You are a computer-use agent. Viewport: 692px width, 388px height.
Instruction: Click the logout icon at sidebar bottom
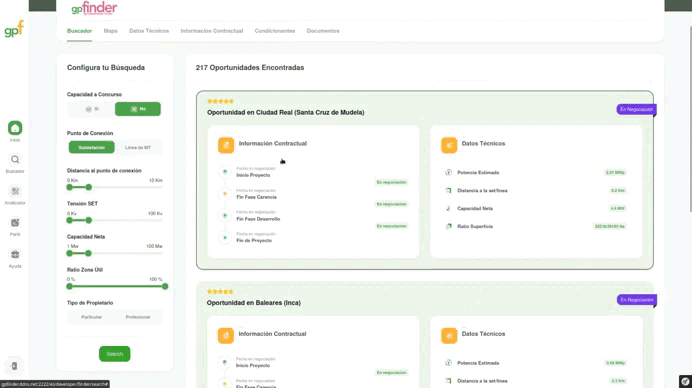pyautogui.click(x=14, y=366)
